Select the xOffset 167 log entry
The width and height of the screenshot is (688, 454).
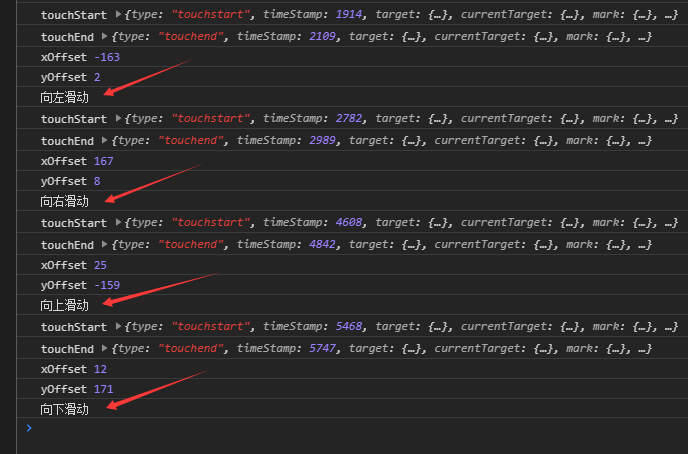[x=352, y=161]
